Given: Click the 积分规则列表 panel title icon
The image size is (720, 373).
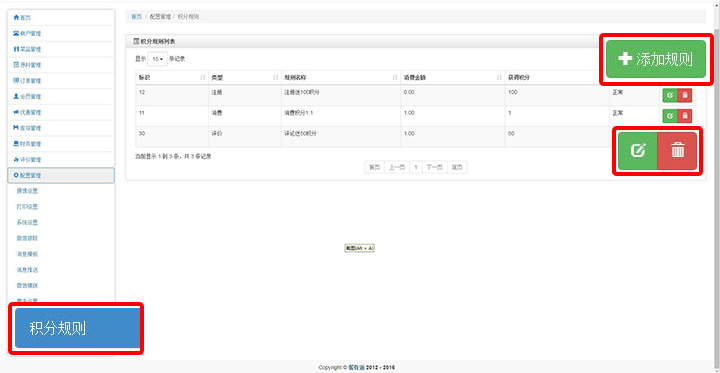Looking at the screenshot, I should click(136, 41).
